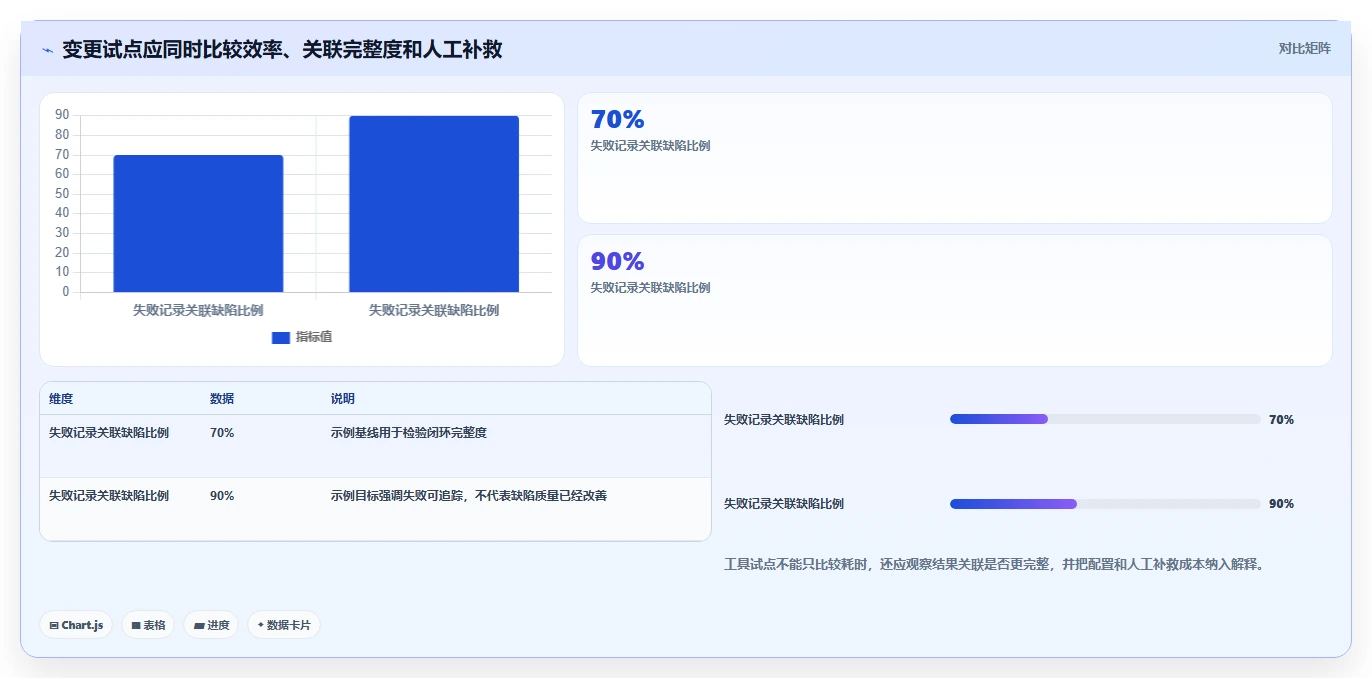Click the 90% progress bar
Image resolution: width=1372 pixels, height=678 pixels.
(1105, 504)
